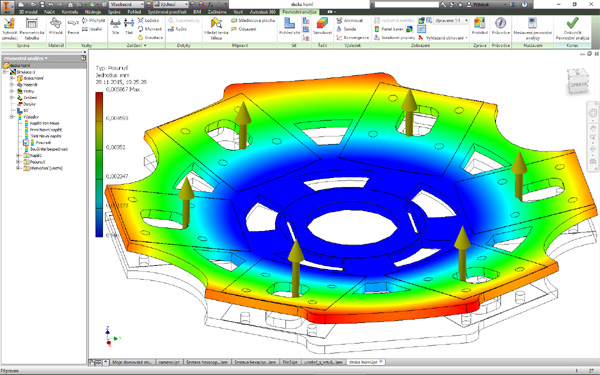Click the Konvergence button
This screenshot has height=375, width=600.
[x=352, y=38]
